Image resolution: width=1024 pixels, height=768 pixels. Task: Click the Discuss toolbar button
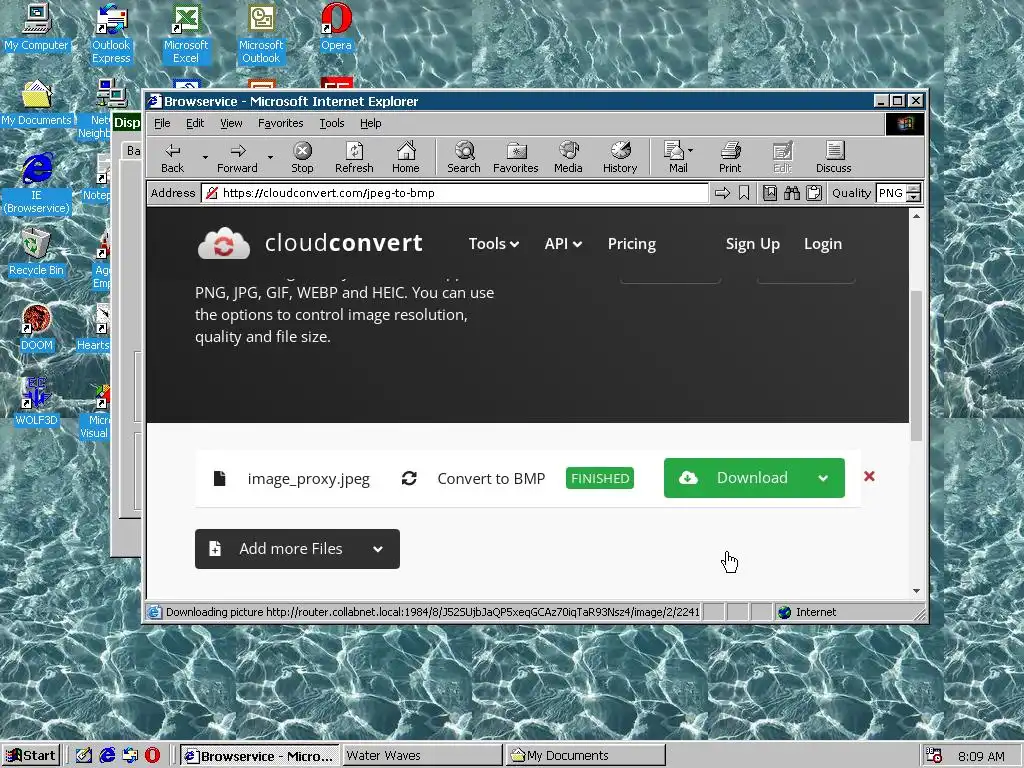tap(833, 158)
